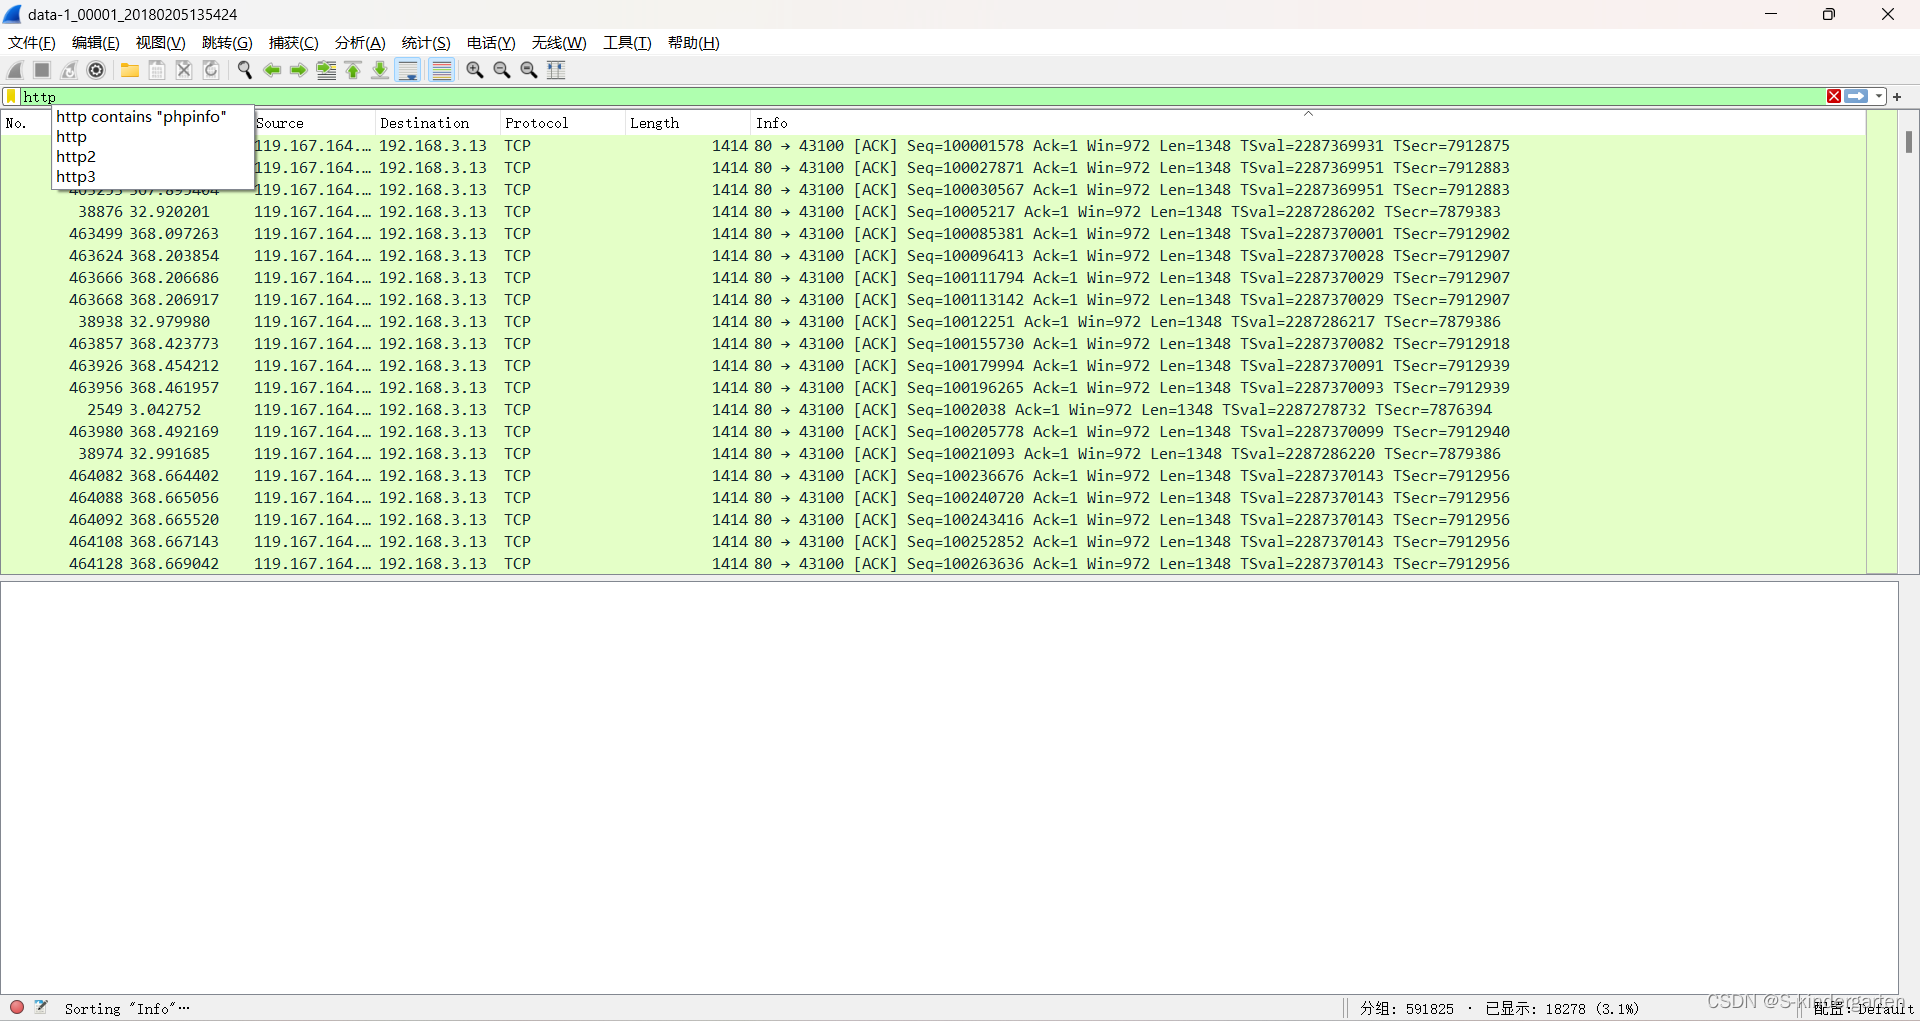Click the packet details empty pane
The image size is (1920, 1021).
949,787
